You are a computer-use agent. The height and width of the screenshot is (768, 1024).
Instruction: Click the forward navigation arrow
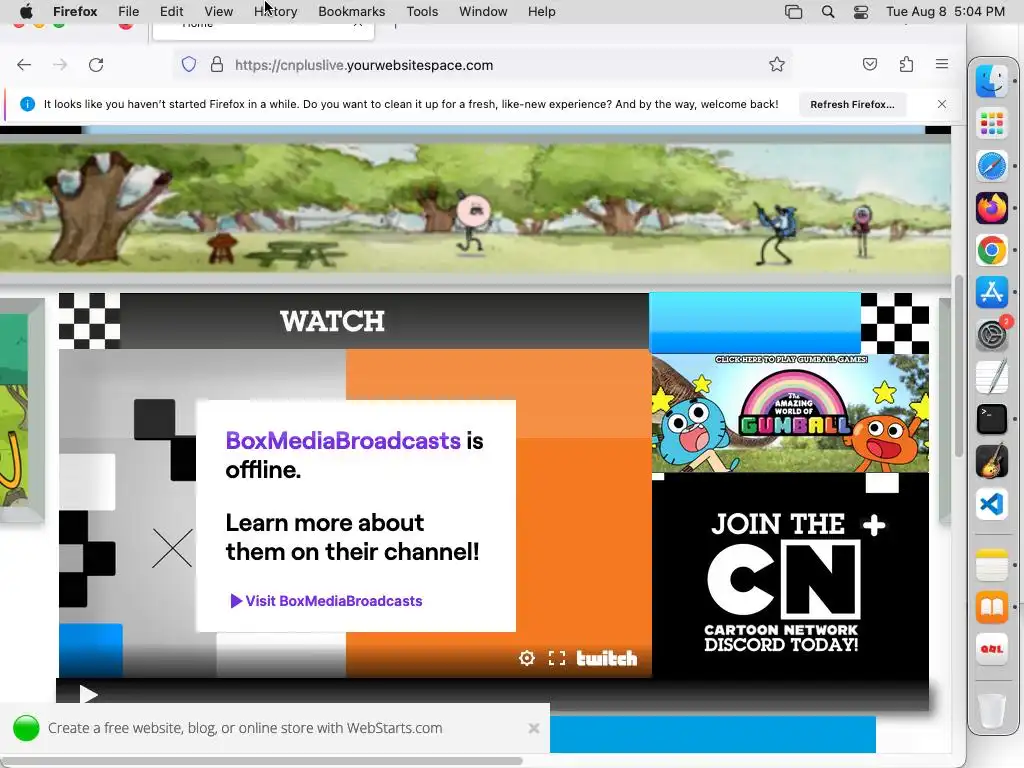point(60,65)
